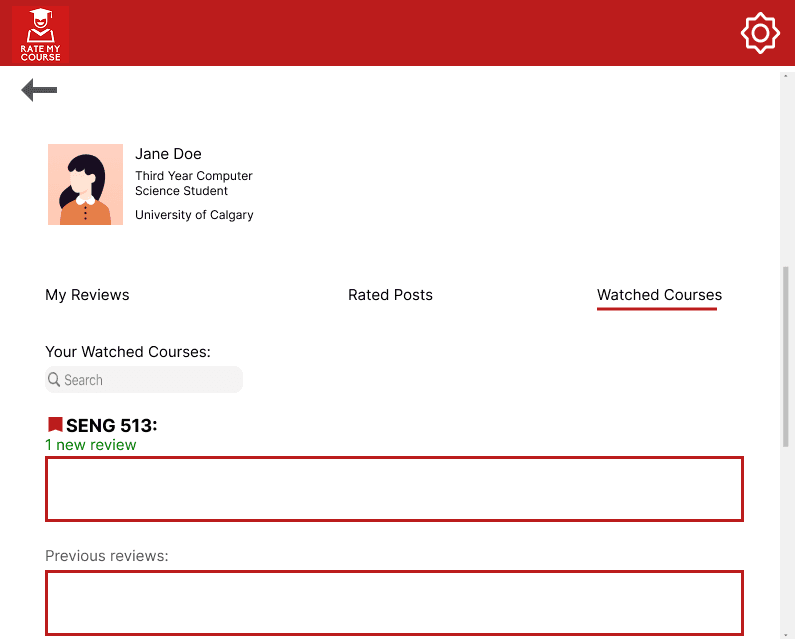Click the "Third Year Computer Science Student" text
Image resolution: width=795 pixels, height=642 pixels.
[x=193, y=183]
